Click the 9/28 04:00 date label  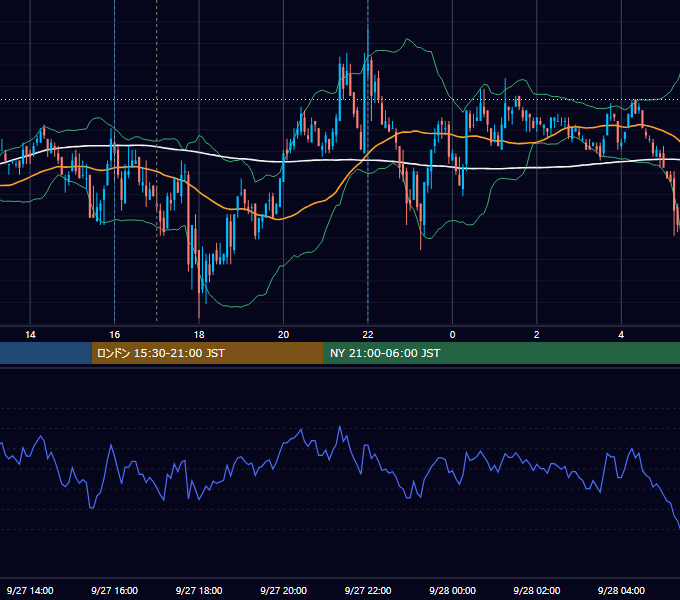[621, 590]
